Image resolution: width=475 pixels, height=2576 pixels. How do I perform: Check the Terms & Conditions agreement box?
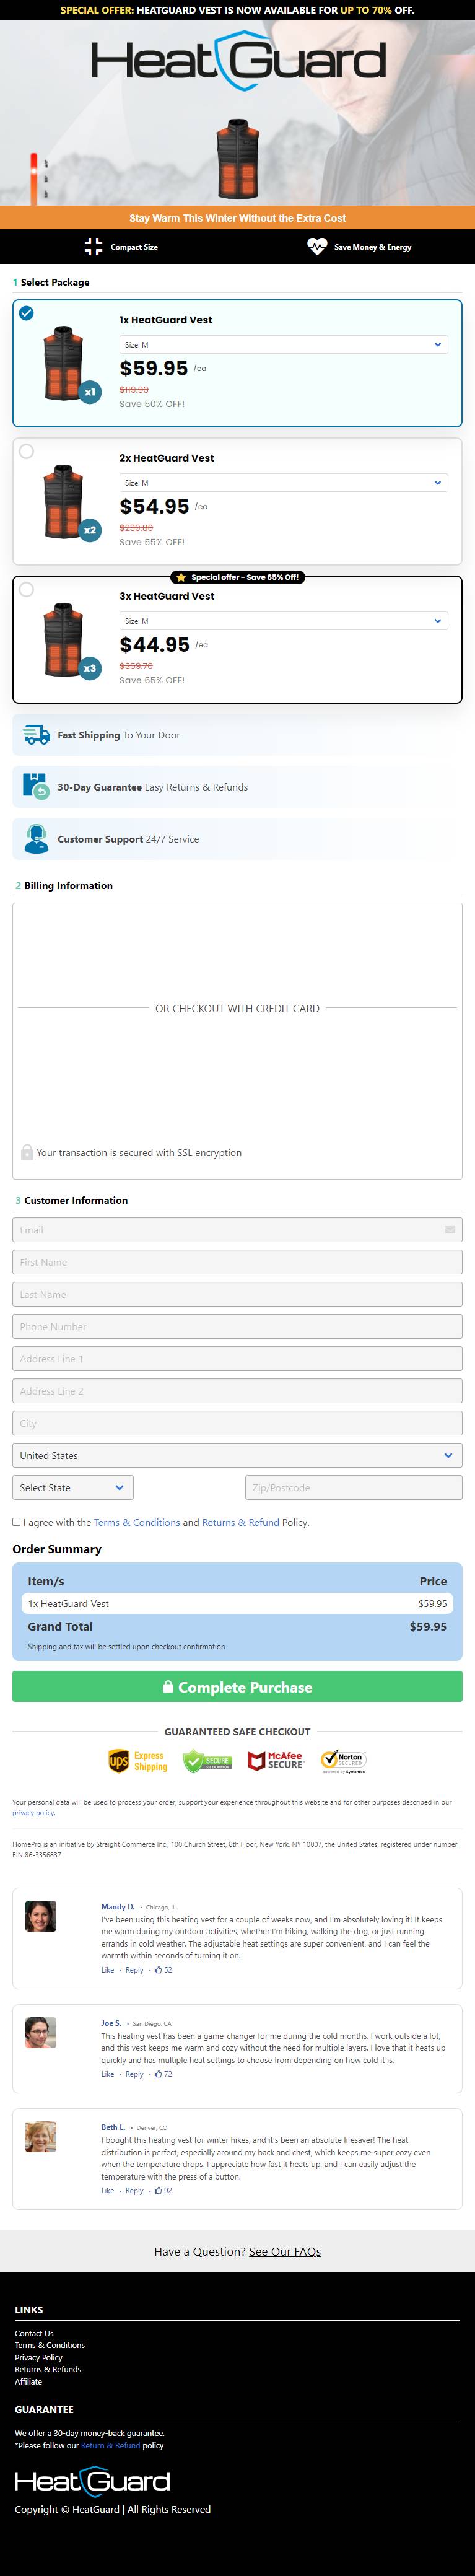[x=16, y=1522]
